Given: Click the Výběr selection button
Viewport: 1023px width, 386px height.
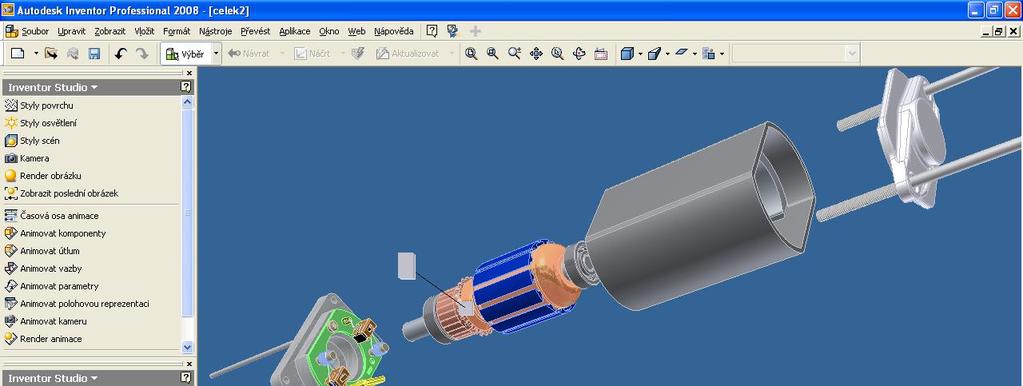Looking at the screenshot, I should (186, 54).
